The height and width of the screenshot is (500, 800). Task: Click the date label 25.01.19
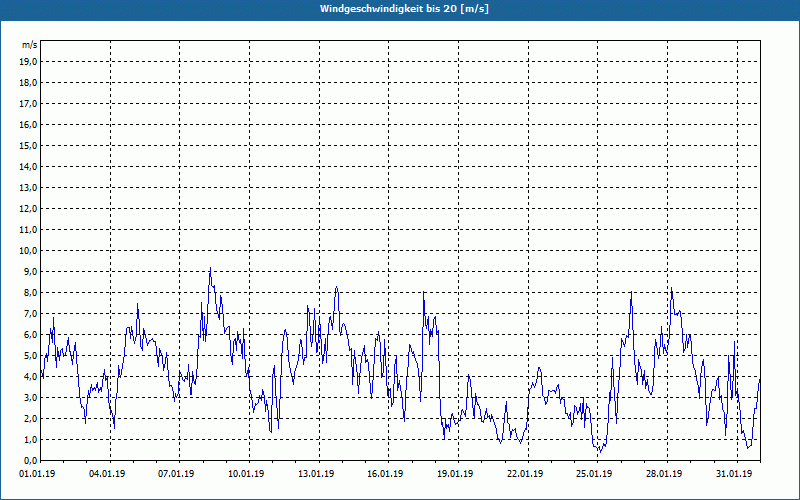594,474
